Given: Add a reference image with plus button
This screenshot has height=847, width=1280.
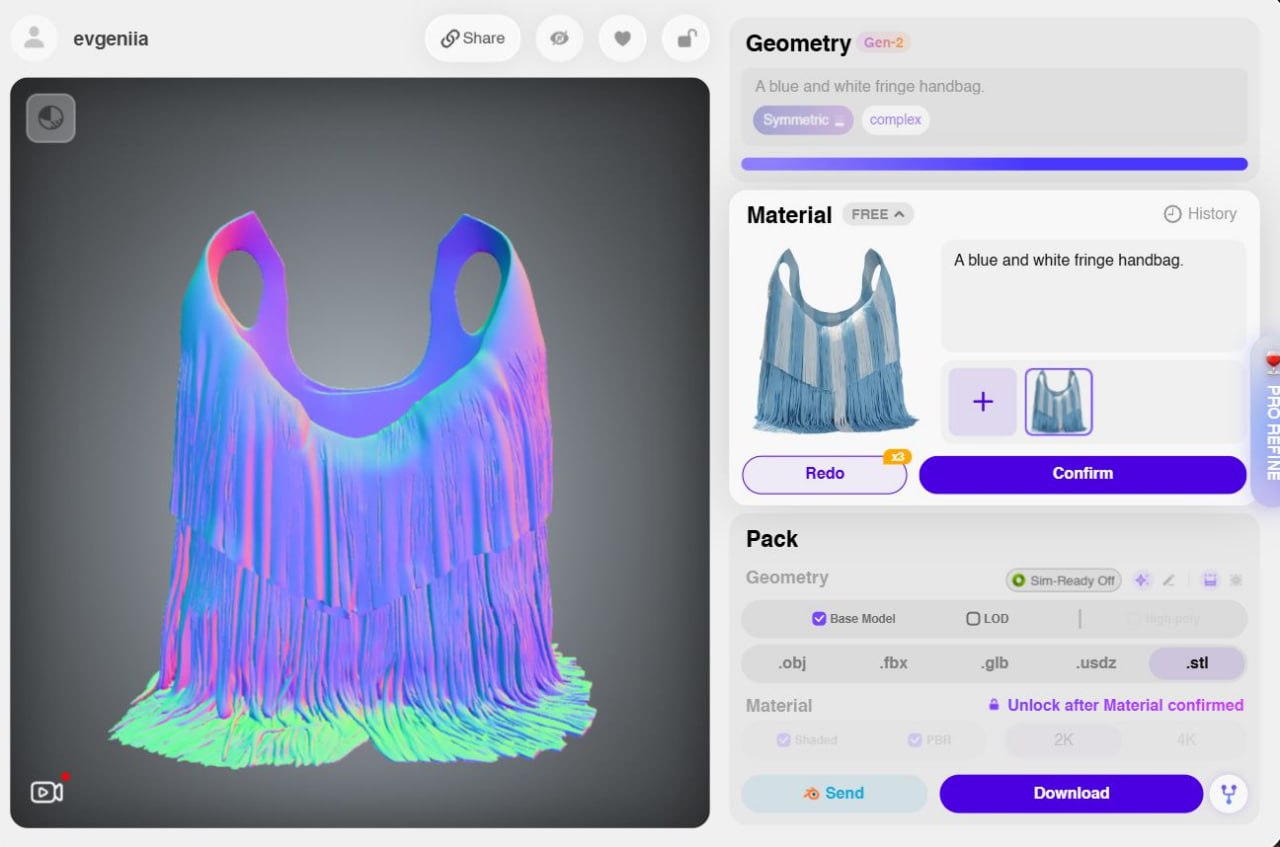Looking at the screenshot, I should click(983, 402).
